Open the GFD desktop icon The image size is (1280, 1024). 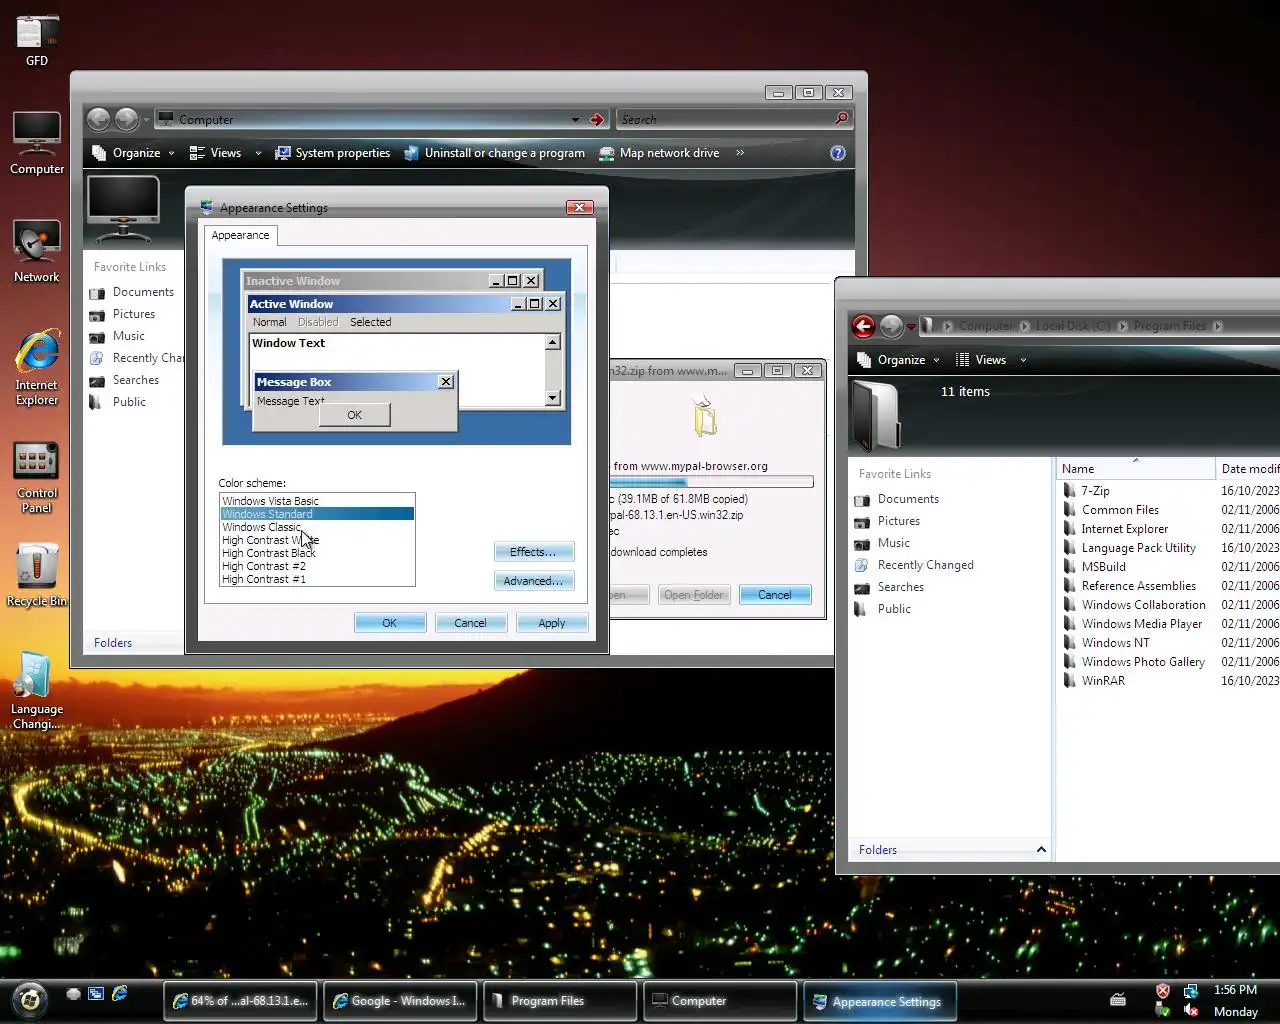tap(37, 40)
